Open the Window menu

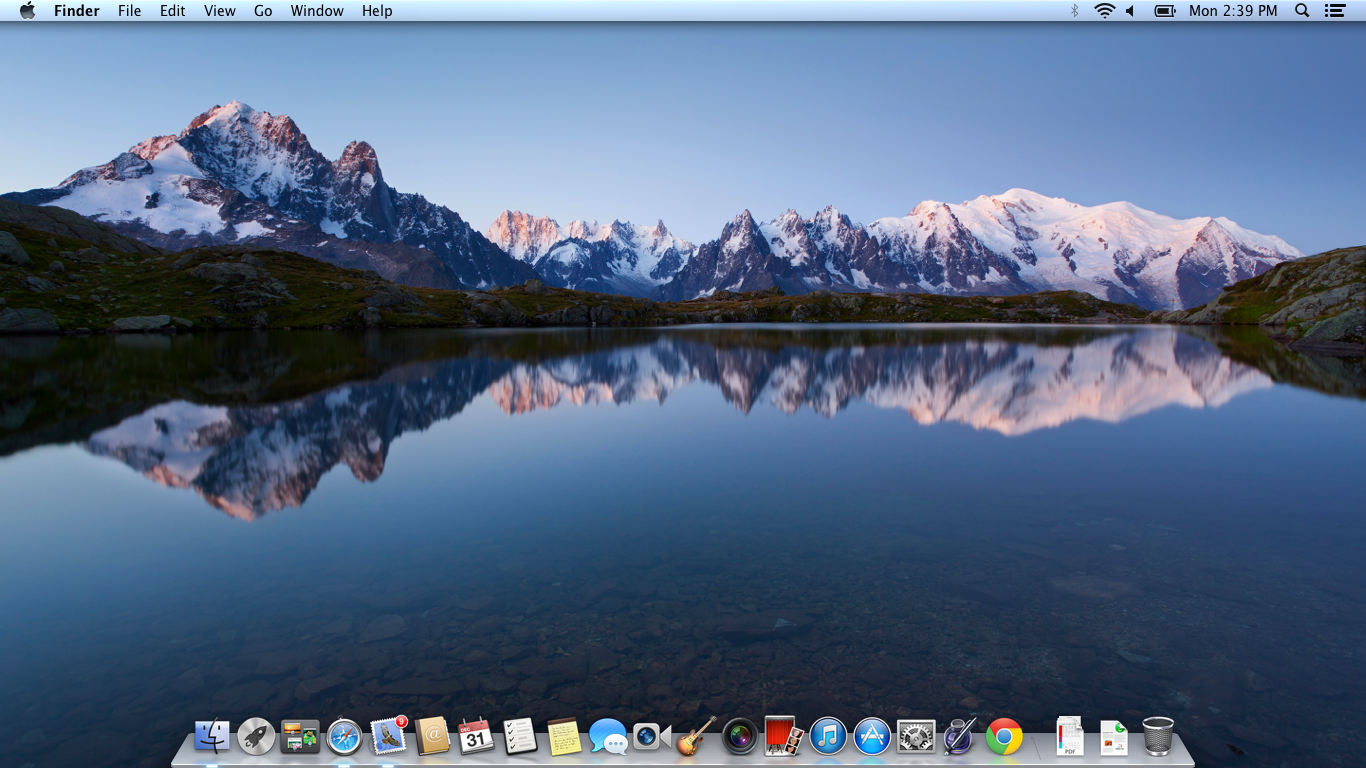[x=317, y=11]
